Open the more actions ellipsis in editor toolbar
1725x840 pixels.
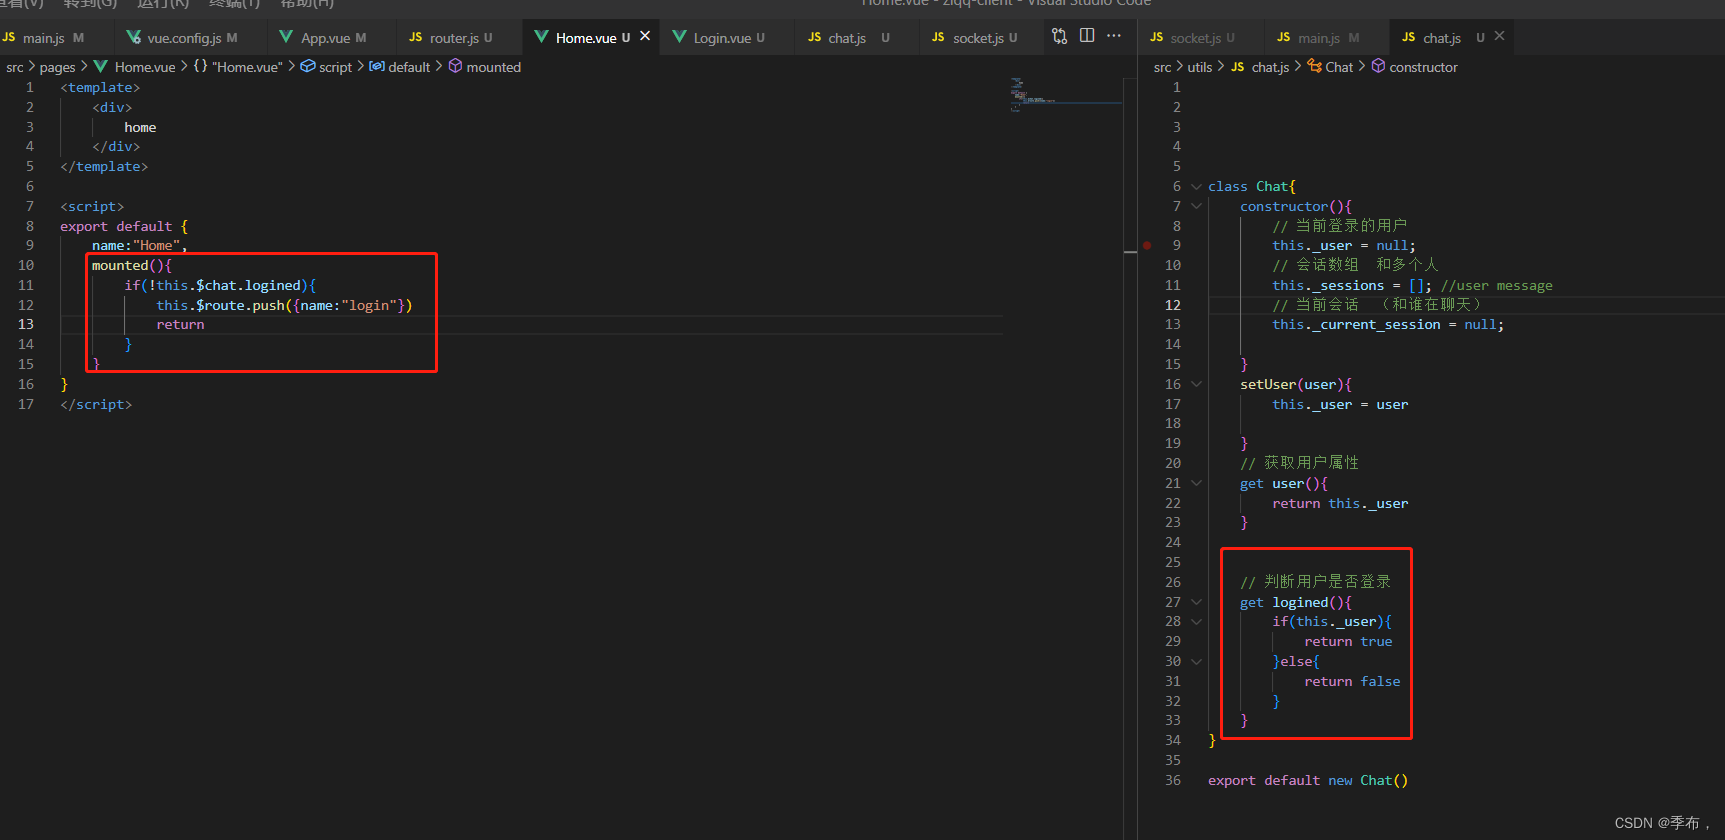1114,36
